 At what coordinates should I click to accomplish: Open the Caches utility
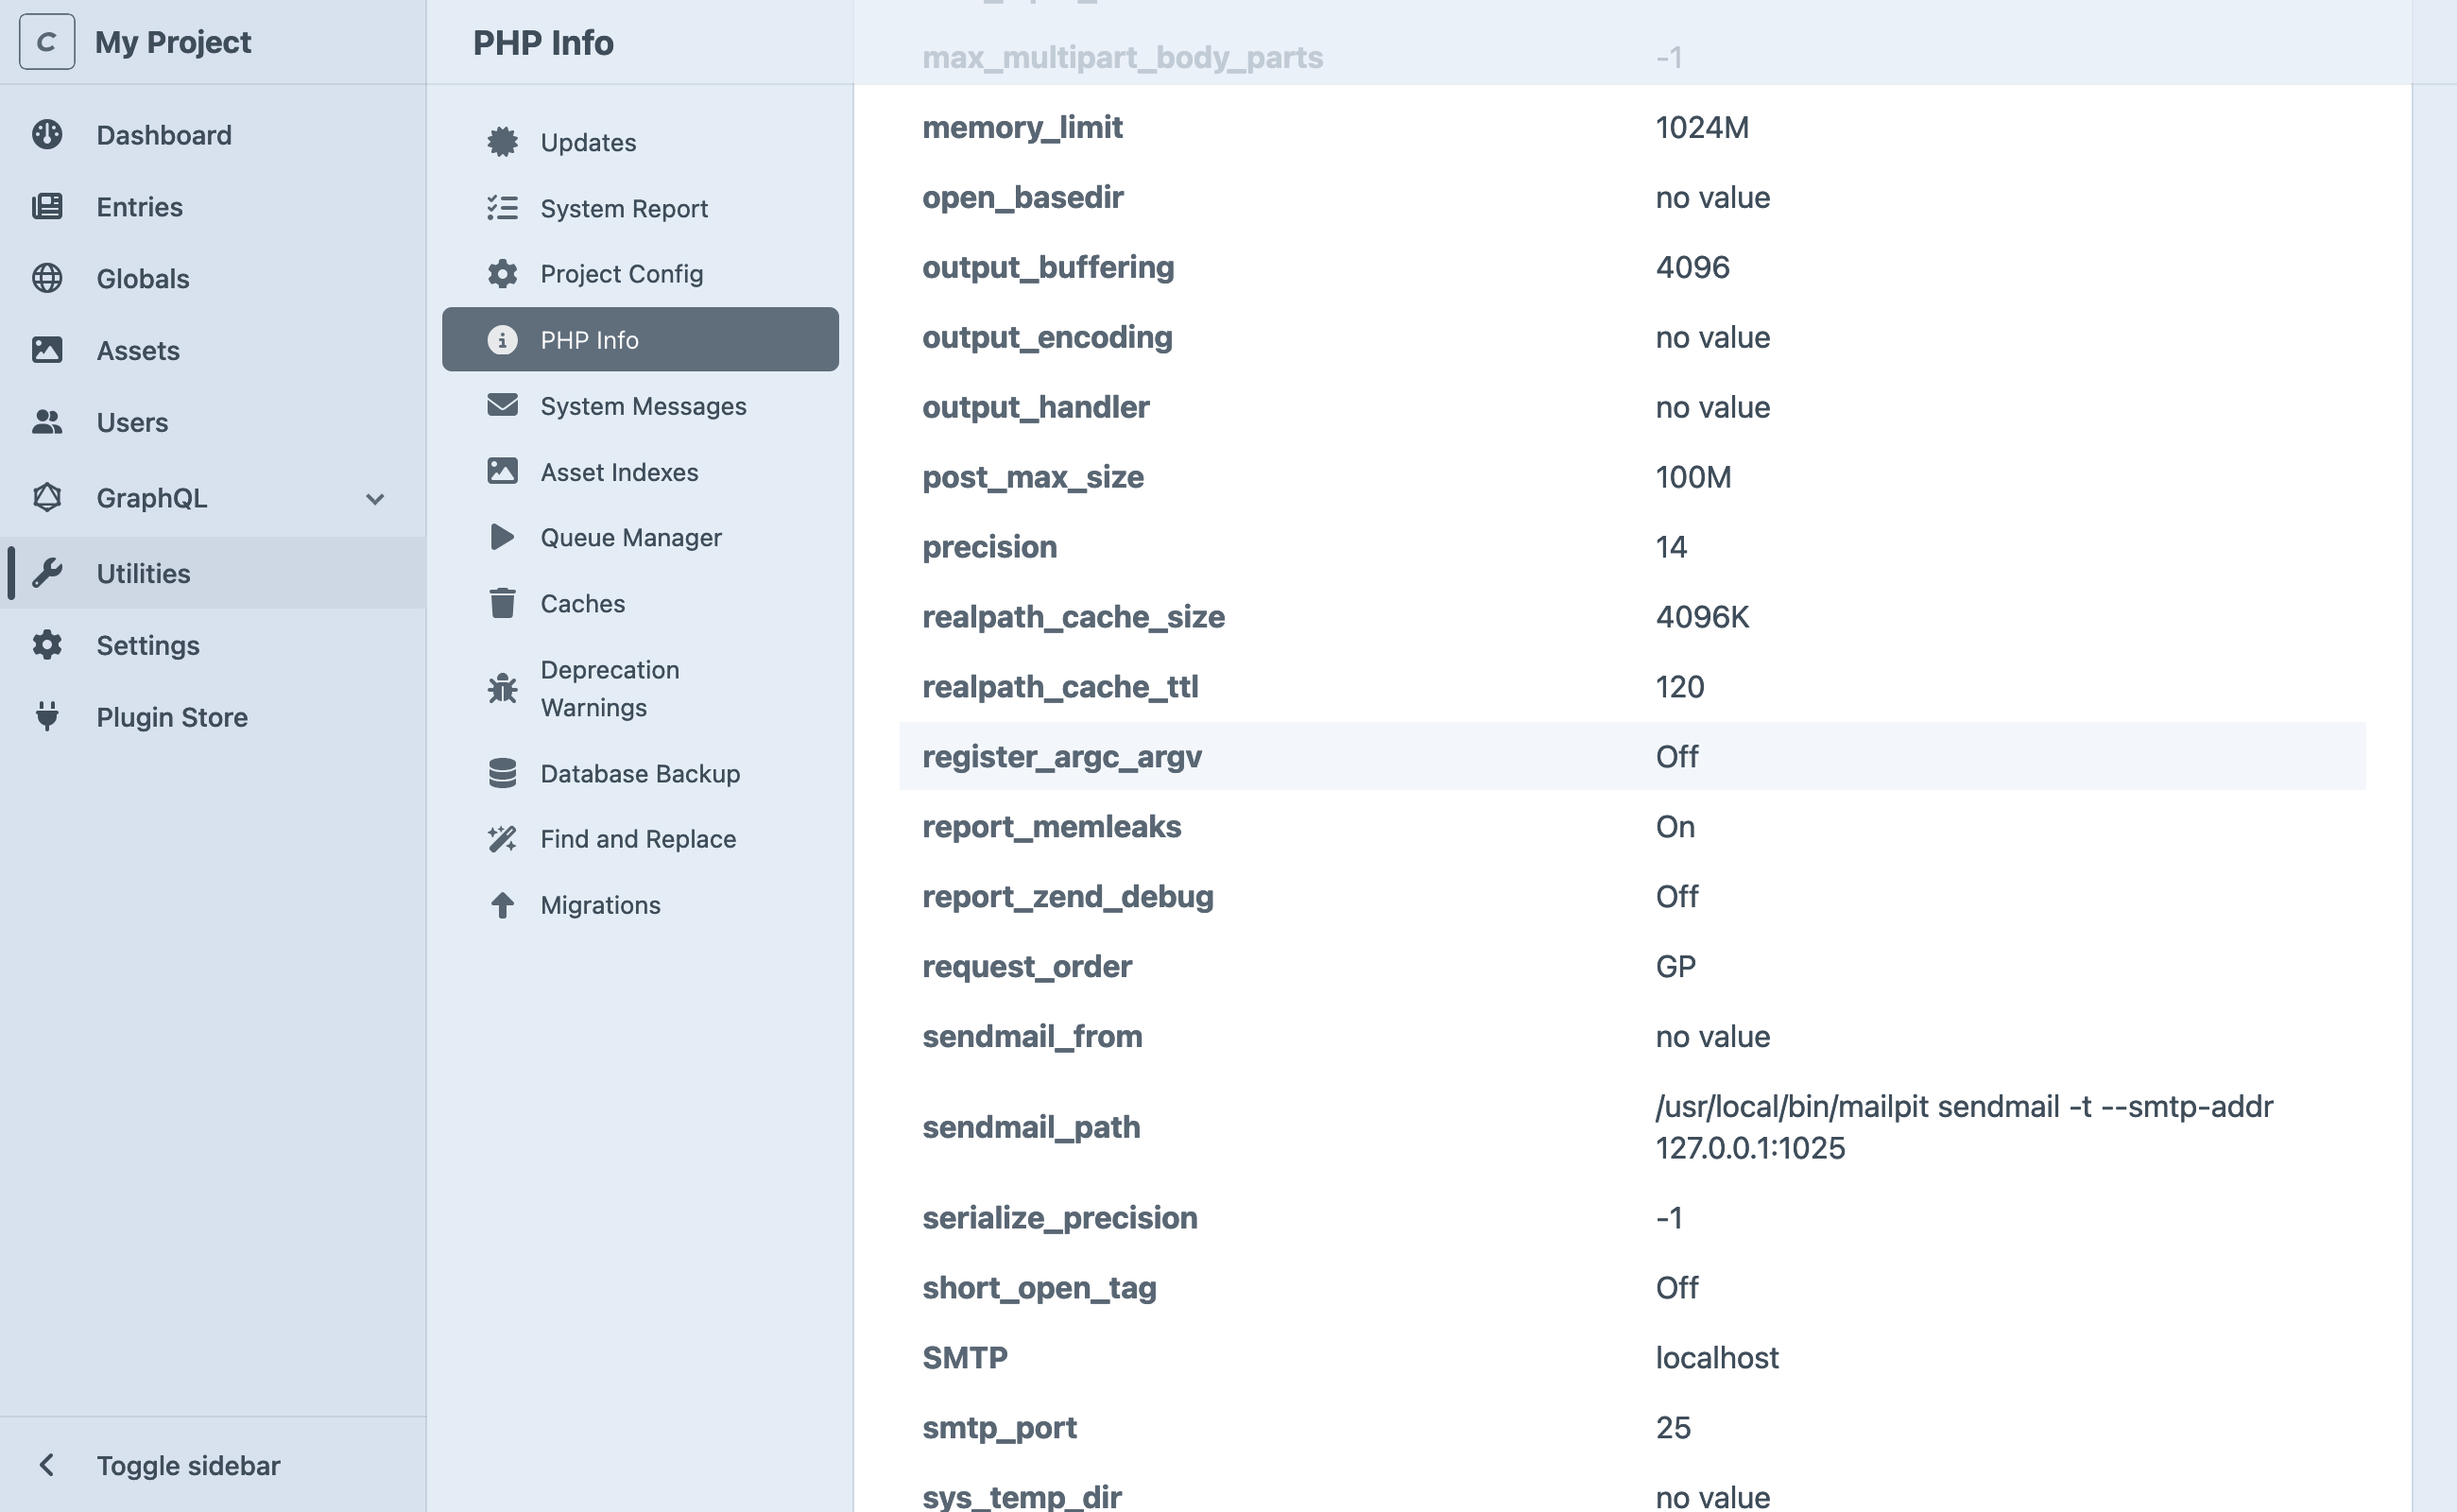(640, 603)
